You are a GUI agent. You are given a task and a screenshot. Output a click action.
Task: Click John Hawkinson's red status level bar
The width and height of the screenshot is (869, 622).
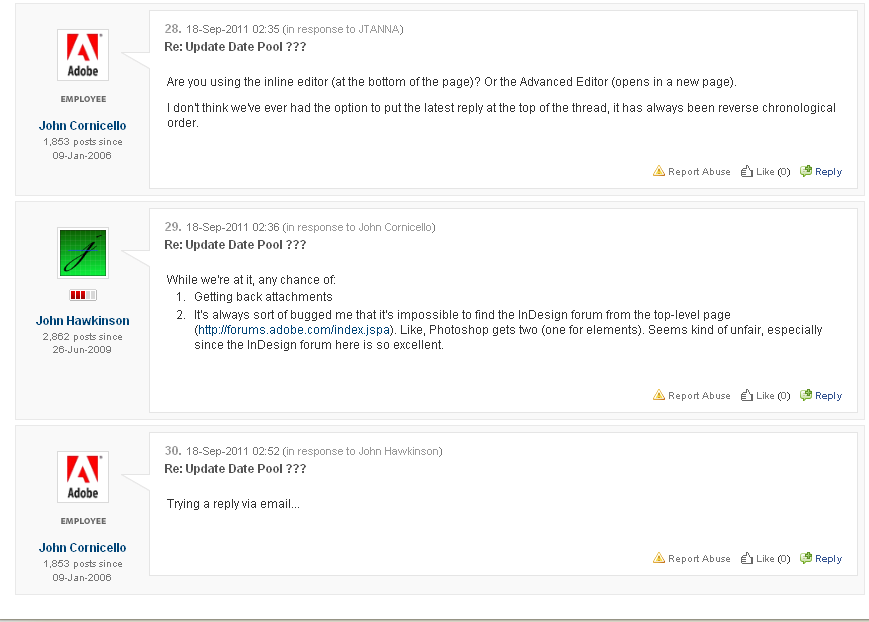83,295
